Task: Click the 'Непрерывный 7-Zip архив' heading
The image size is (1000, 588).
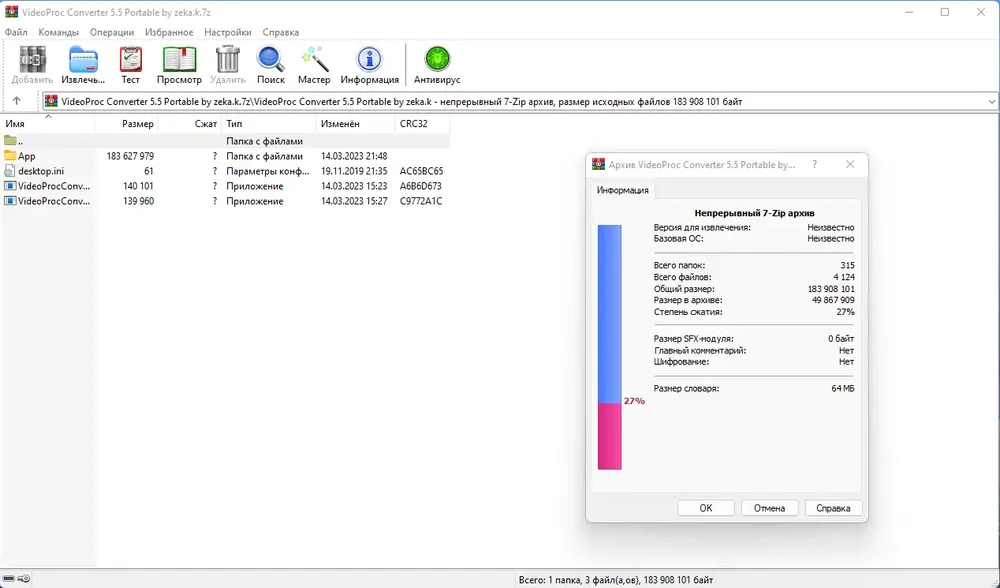Action: [x=754, y=213]
